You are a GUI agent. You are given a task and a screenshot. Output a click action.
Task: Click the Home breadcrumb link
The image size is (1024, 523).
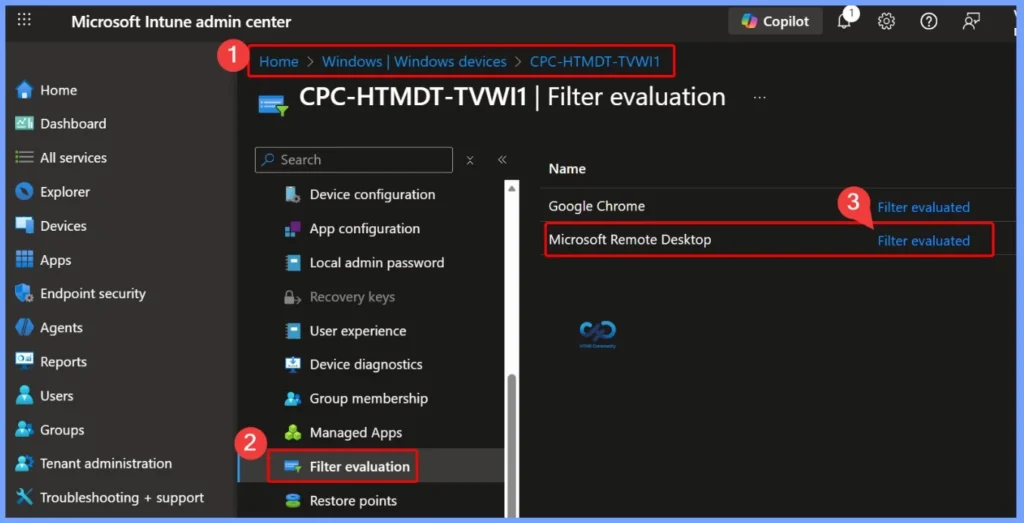click(279, 61)
